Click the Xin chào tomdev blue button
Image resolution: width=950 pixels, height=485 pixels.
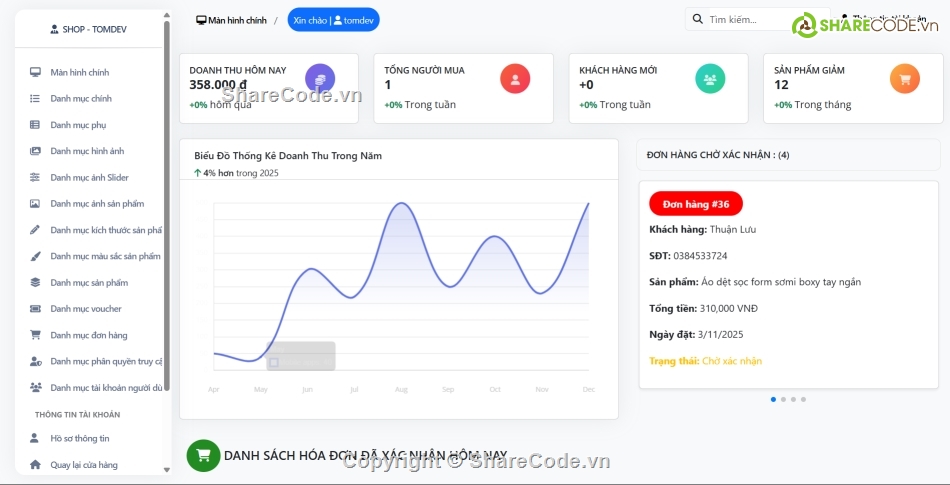[333, 20]
